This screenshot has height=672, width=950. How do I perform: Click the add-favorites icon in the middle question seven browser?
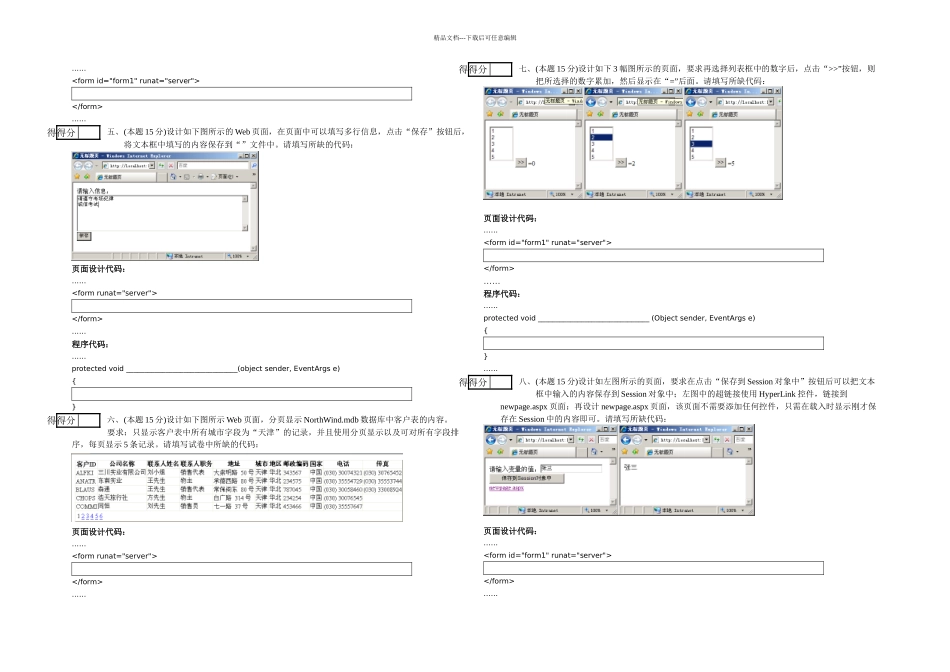(x=600, y=114)
